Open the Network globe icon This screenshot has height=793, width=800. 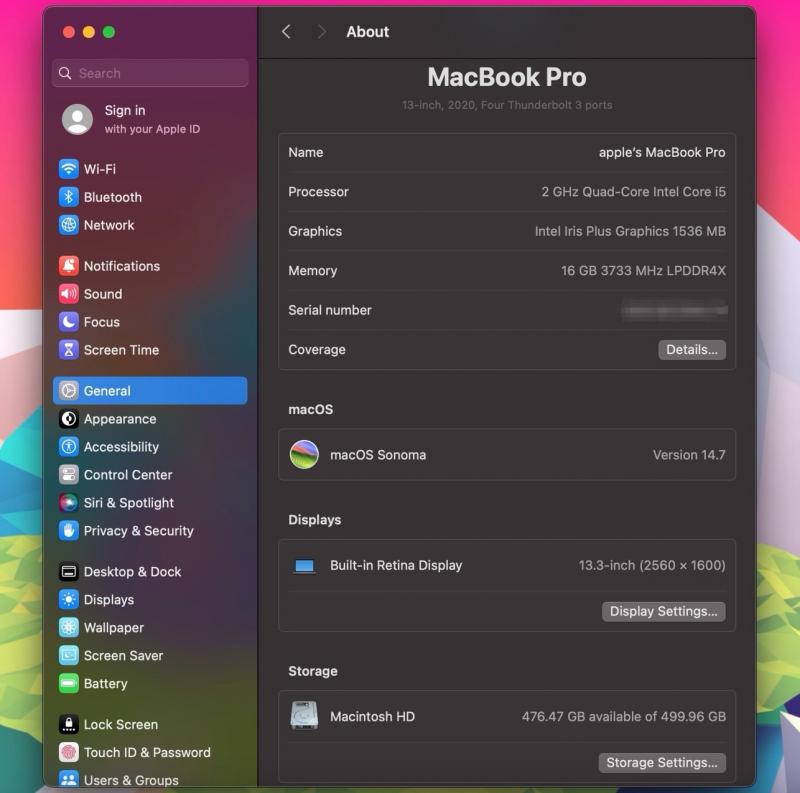pos(68,225)
